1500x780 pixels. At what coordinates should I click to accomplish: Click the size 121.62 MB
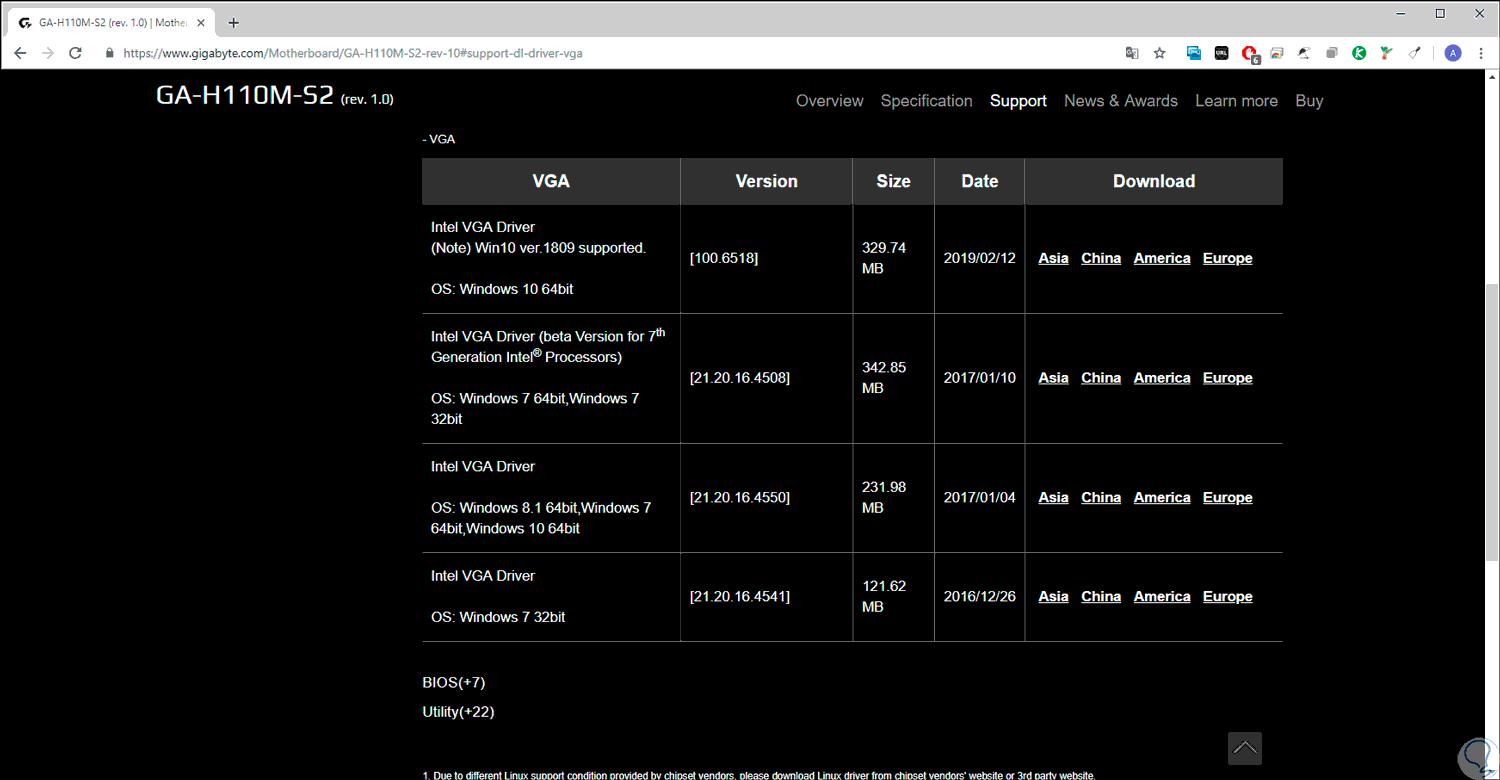click(884, 596)
